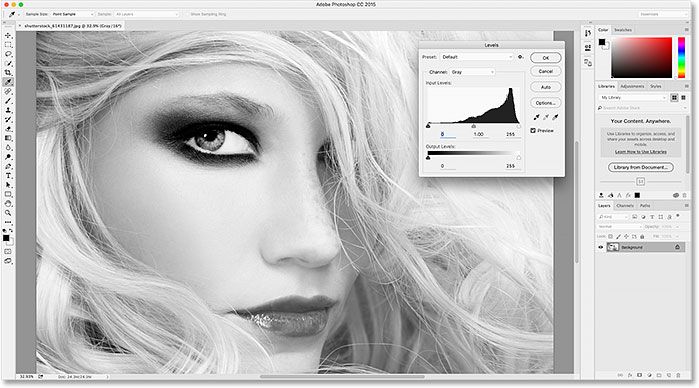
Task: Switch to the Paths tab
Action: point(645,206)
